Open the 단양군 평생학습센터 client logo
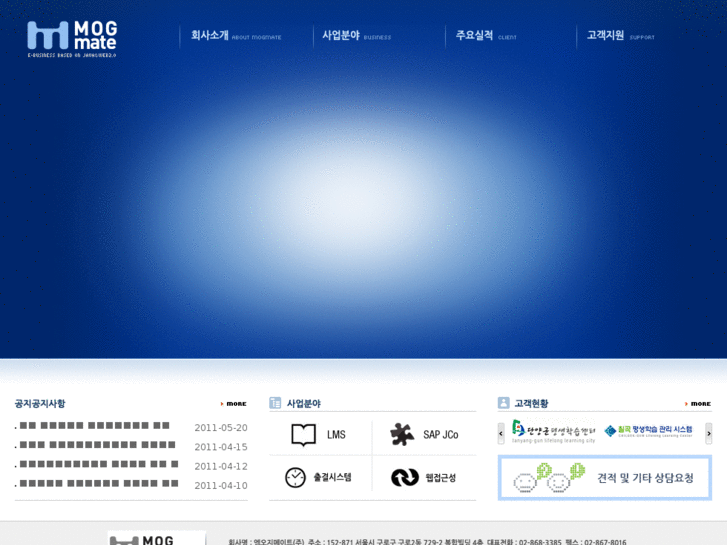The width and height of the screenshot is (727, 545). coord(554,432)
